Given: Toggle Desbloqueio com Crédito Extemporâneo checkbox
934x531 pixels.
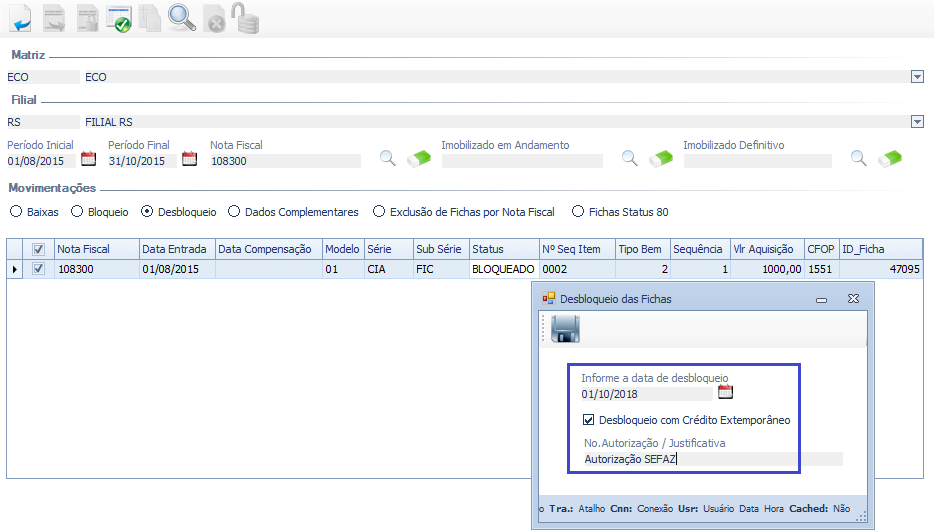Looking at the screenshot, I should 589,420.
